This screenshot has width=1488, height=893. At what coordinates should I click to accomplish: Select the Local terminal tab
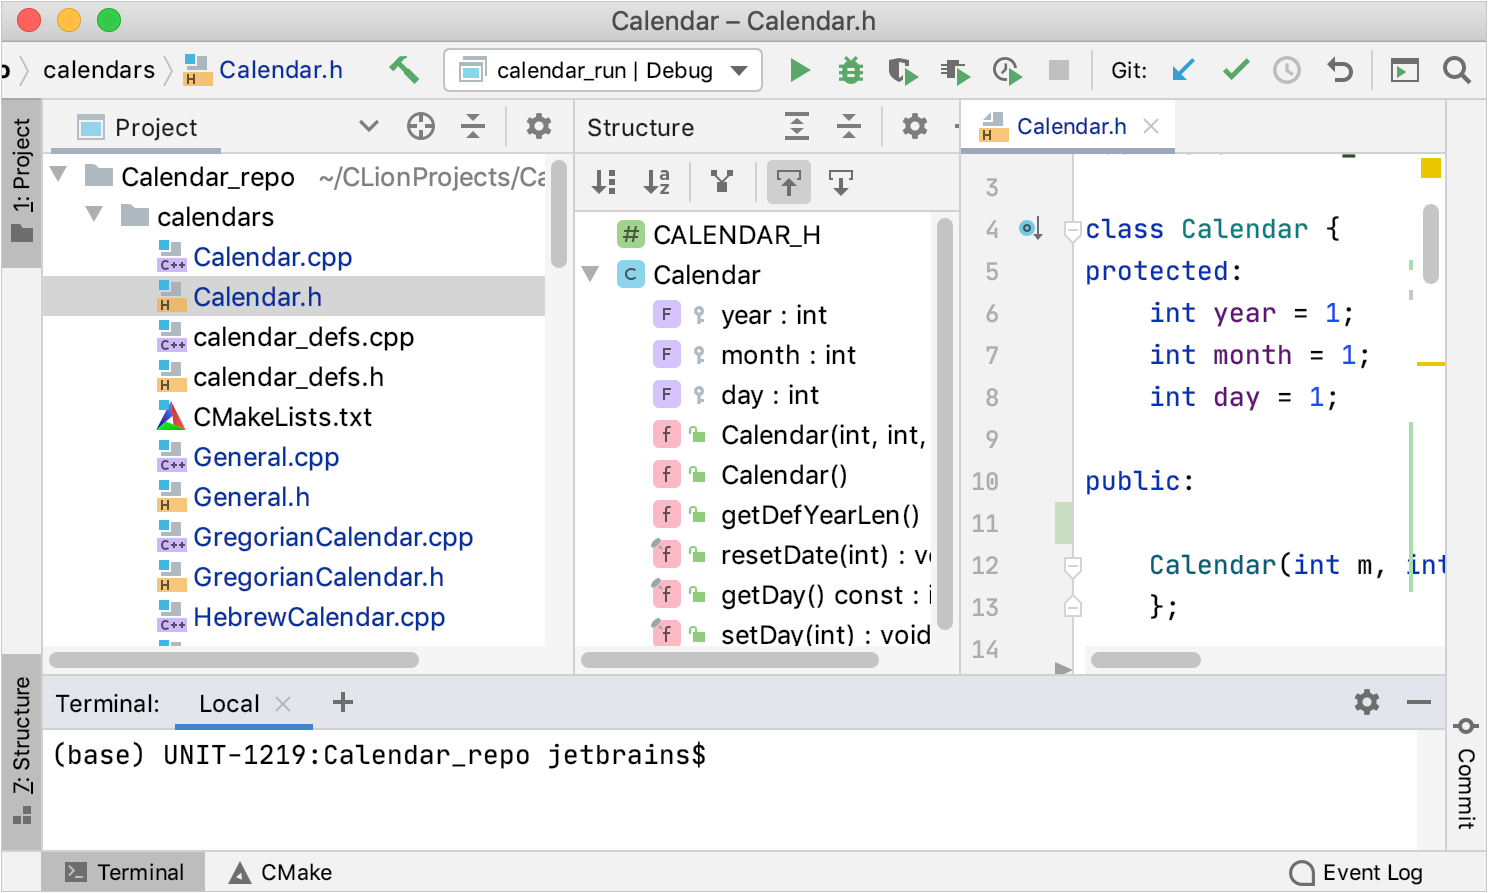(x=229, y=704)
